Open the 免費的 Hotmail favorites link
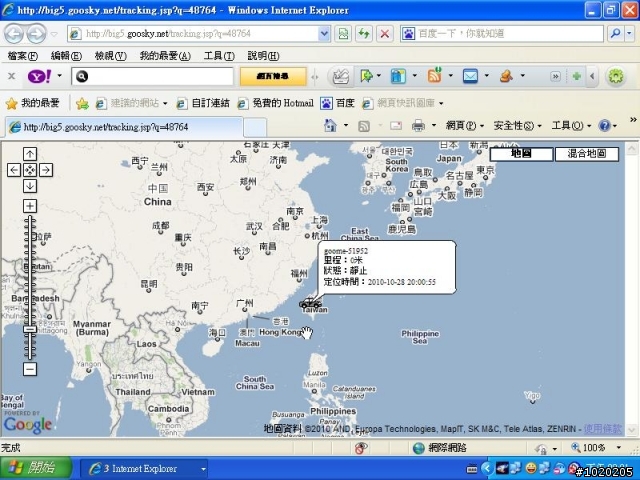 (276, 104)
